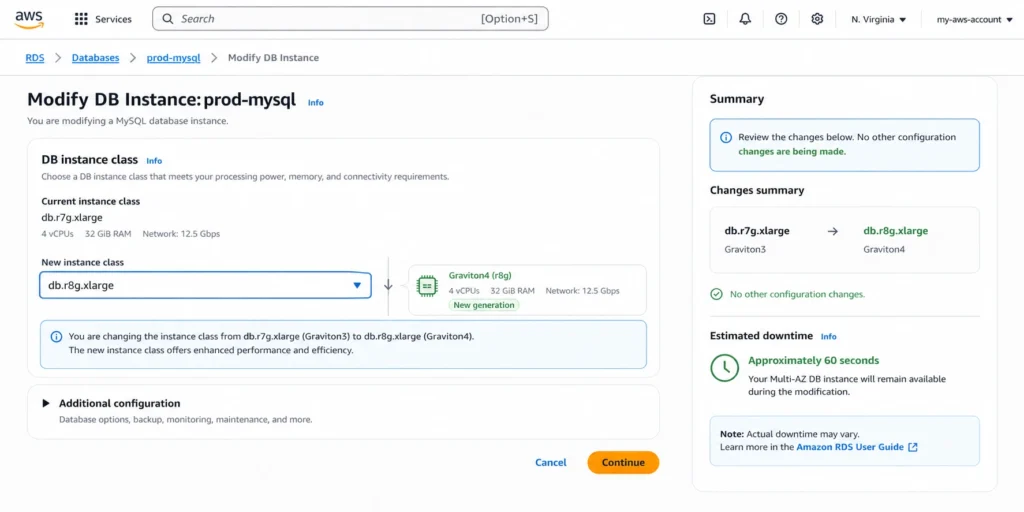Click the search magnifier icon
This screenshot has height=512, width=1024.
168,19
